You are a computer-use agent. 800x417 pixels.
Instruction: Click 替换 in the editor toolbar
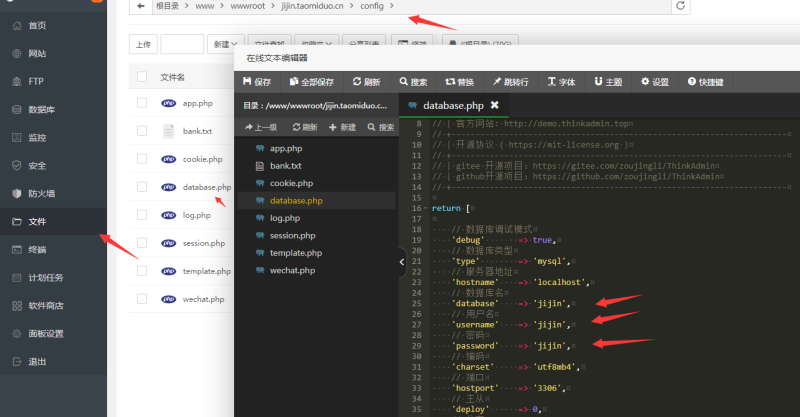pos(459,82)
